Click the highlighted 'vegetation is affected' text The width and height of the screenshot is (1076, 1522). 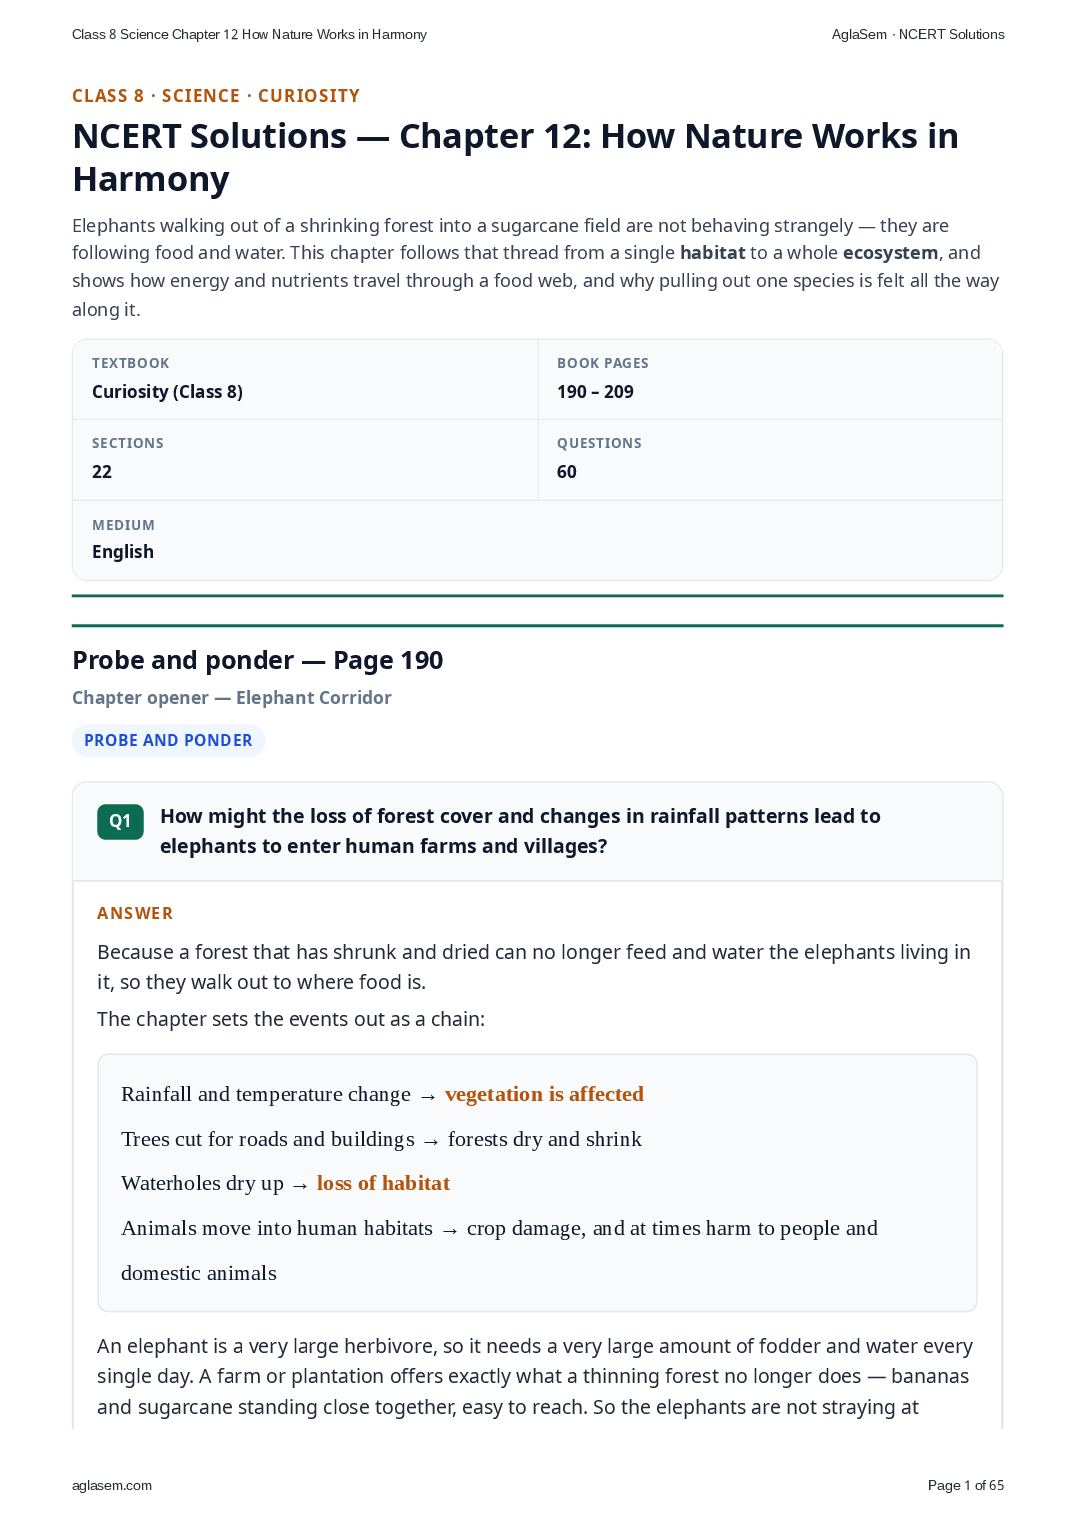(544, 1094)
